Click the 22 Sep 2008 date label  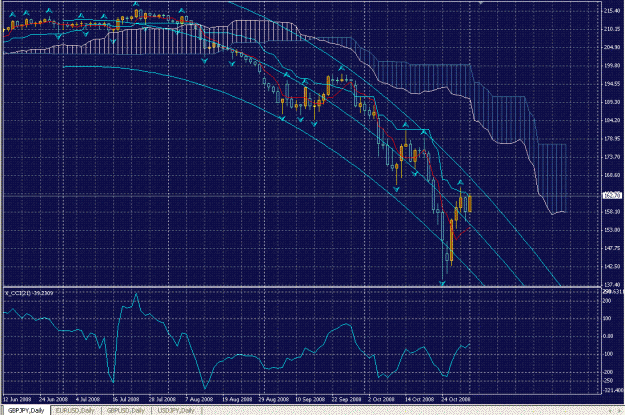pyautogui.click(x=346, y=399)
